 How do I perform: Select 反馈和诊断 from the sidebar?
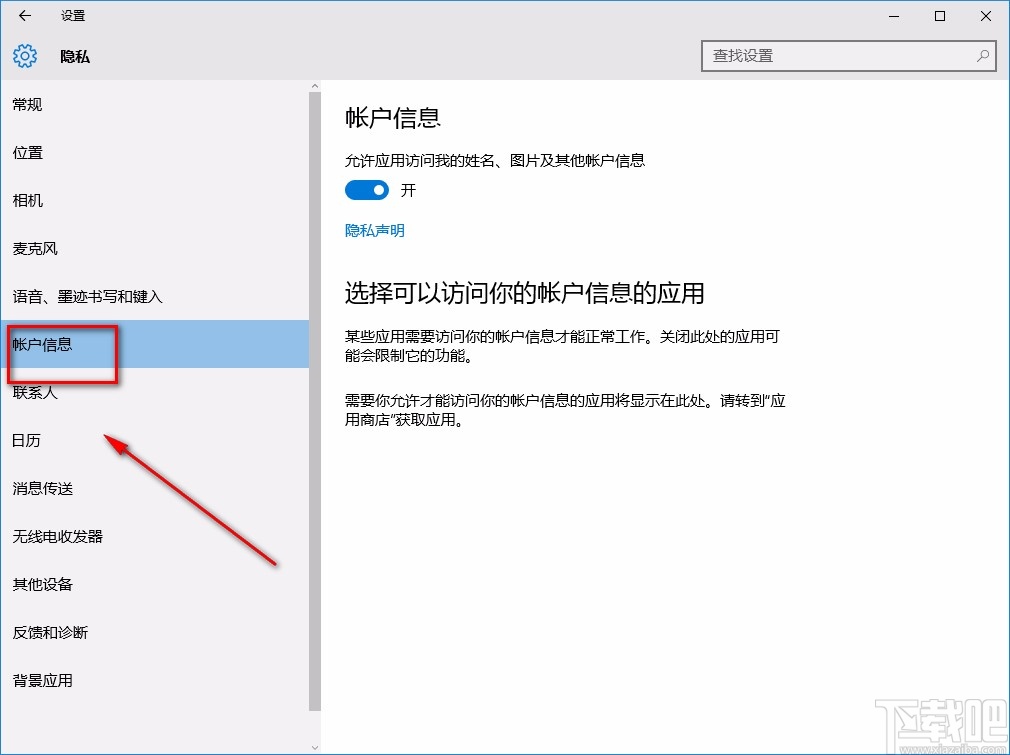click(x=50, y=632)
